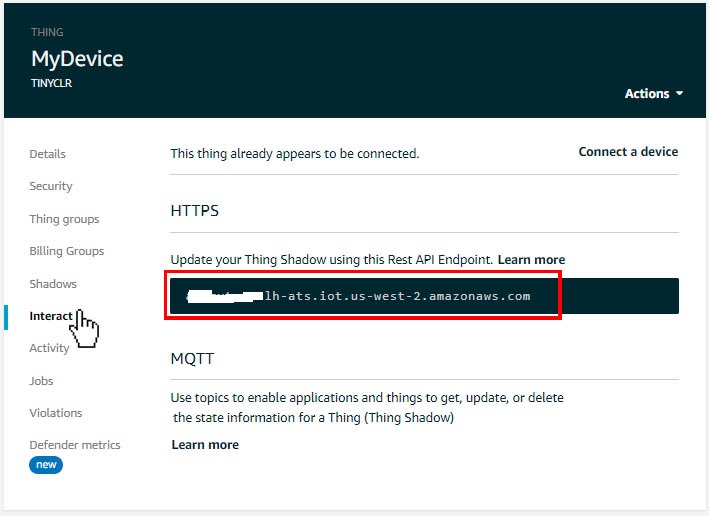Click the Connect a device link

point(628,151)
